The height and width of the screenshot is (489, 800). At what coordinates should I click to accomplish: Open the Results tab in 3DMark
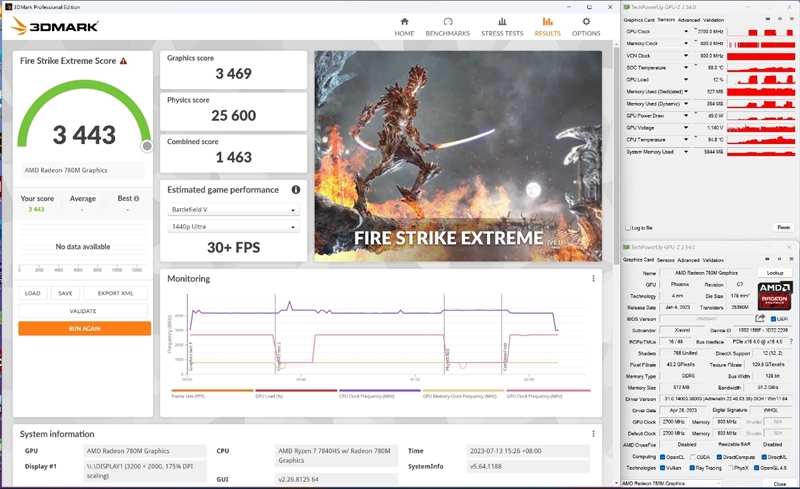point(547,26)
